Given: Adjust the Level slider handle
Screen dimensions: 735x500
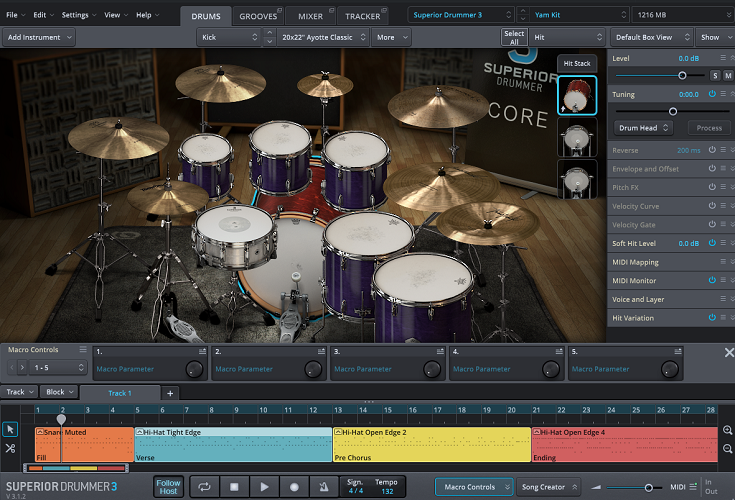Looking at the screenshot, I should point(682,75).
